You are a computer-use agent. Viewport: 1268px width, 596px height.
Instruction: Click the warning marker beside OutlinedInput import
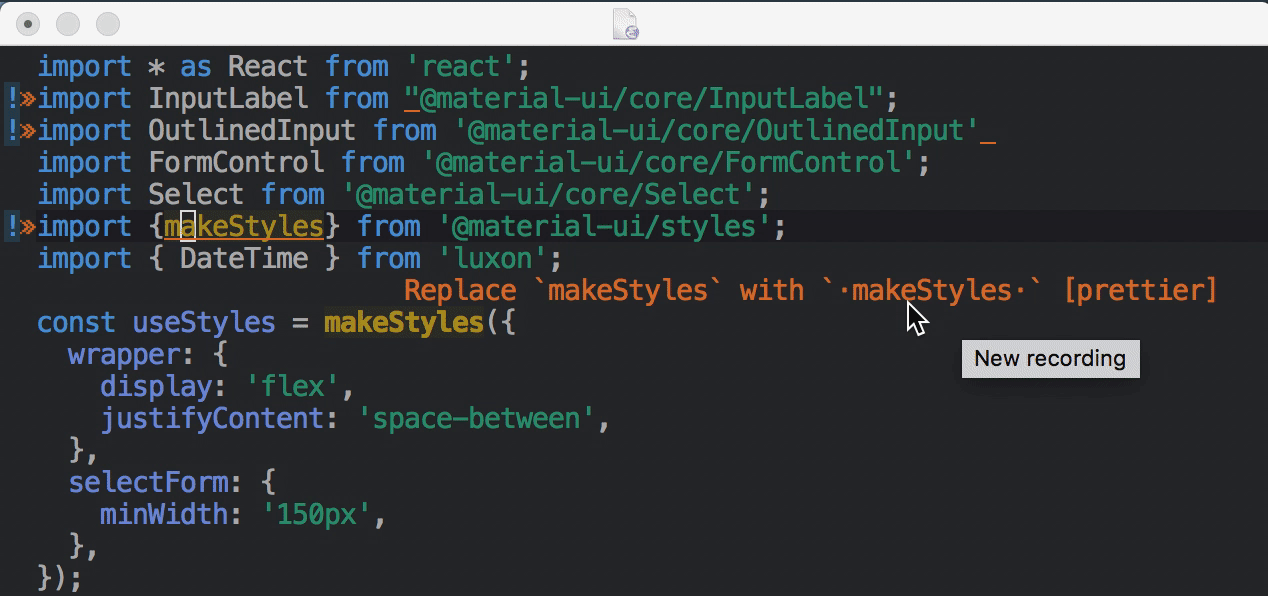(19, 131)
